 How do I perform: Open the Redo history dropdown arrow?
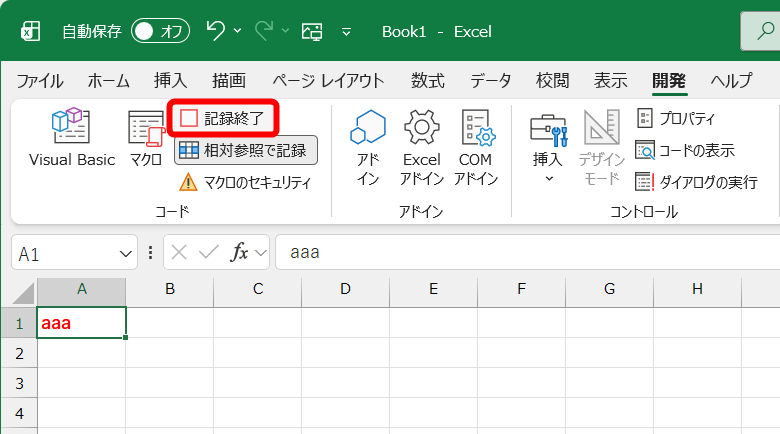point(286,31)
